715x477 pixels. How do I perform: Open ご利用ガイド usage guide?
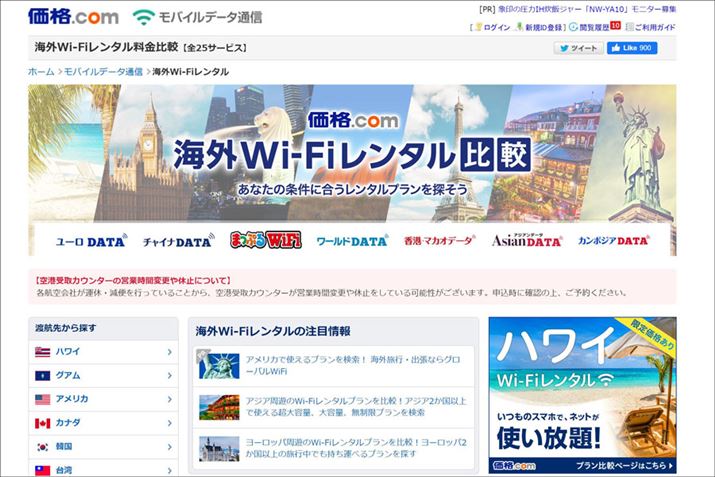tap(655, 27)
